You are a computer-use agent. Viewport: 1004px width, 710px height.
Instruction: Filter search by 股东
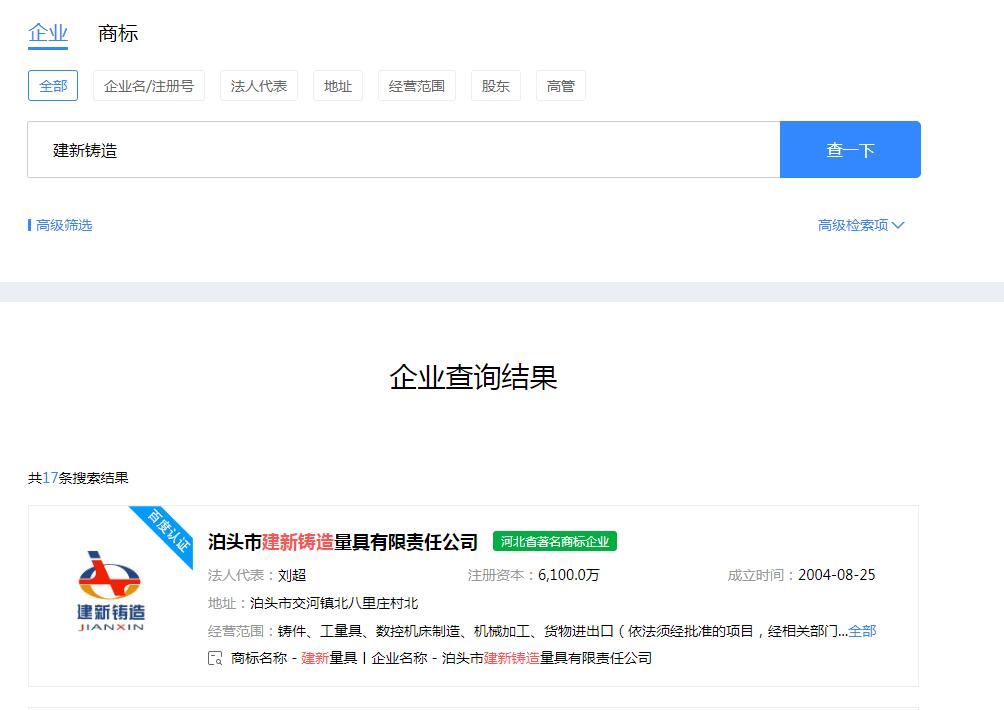pyautogui.click(x=496, y=86)
